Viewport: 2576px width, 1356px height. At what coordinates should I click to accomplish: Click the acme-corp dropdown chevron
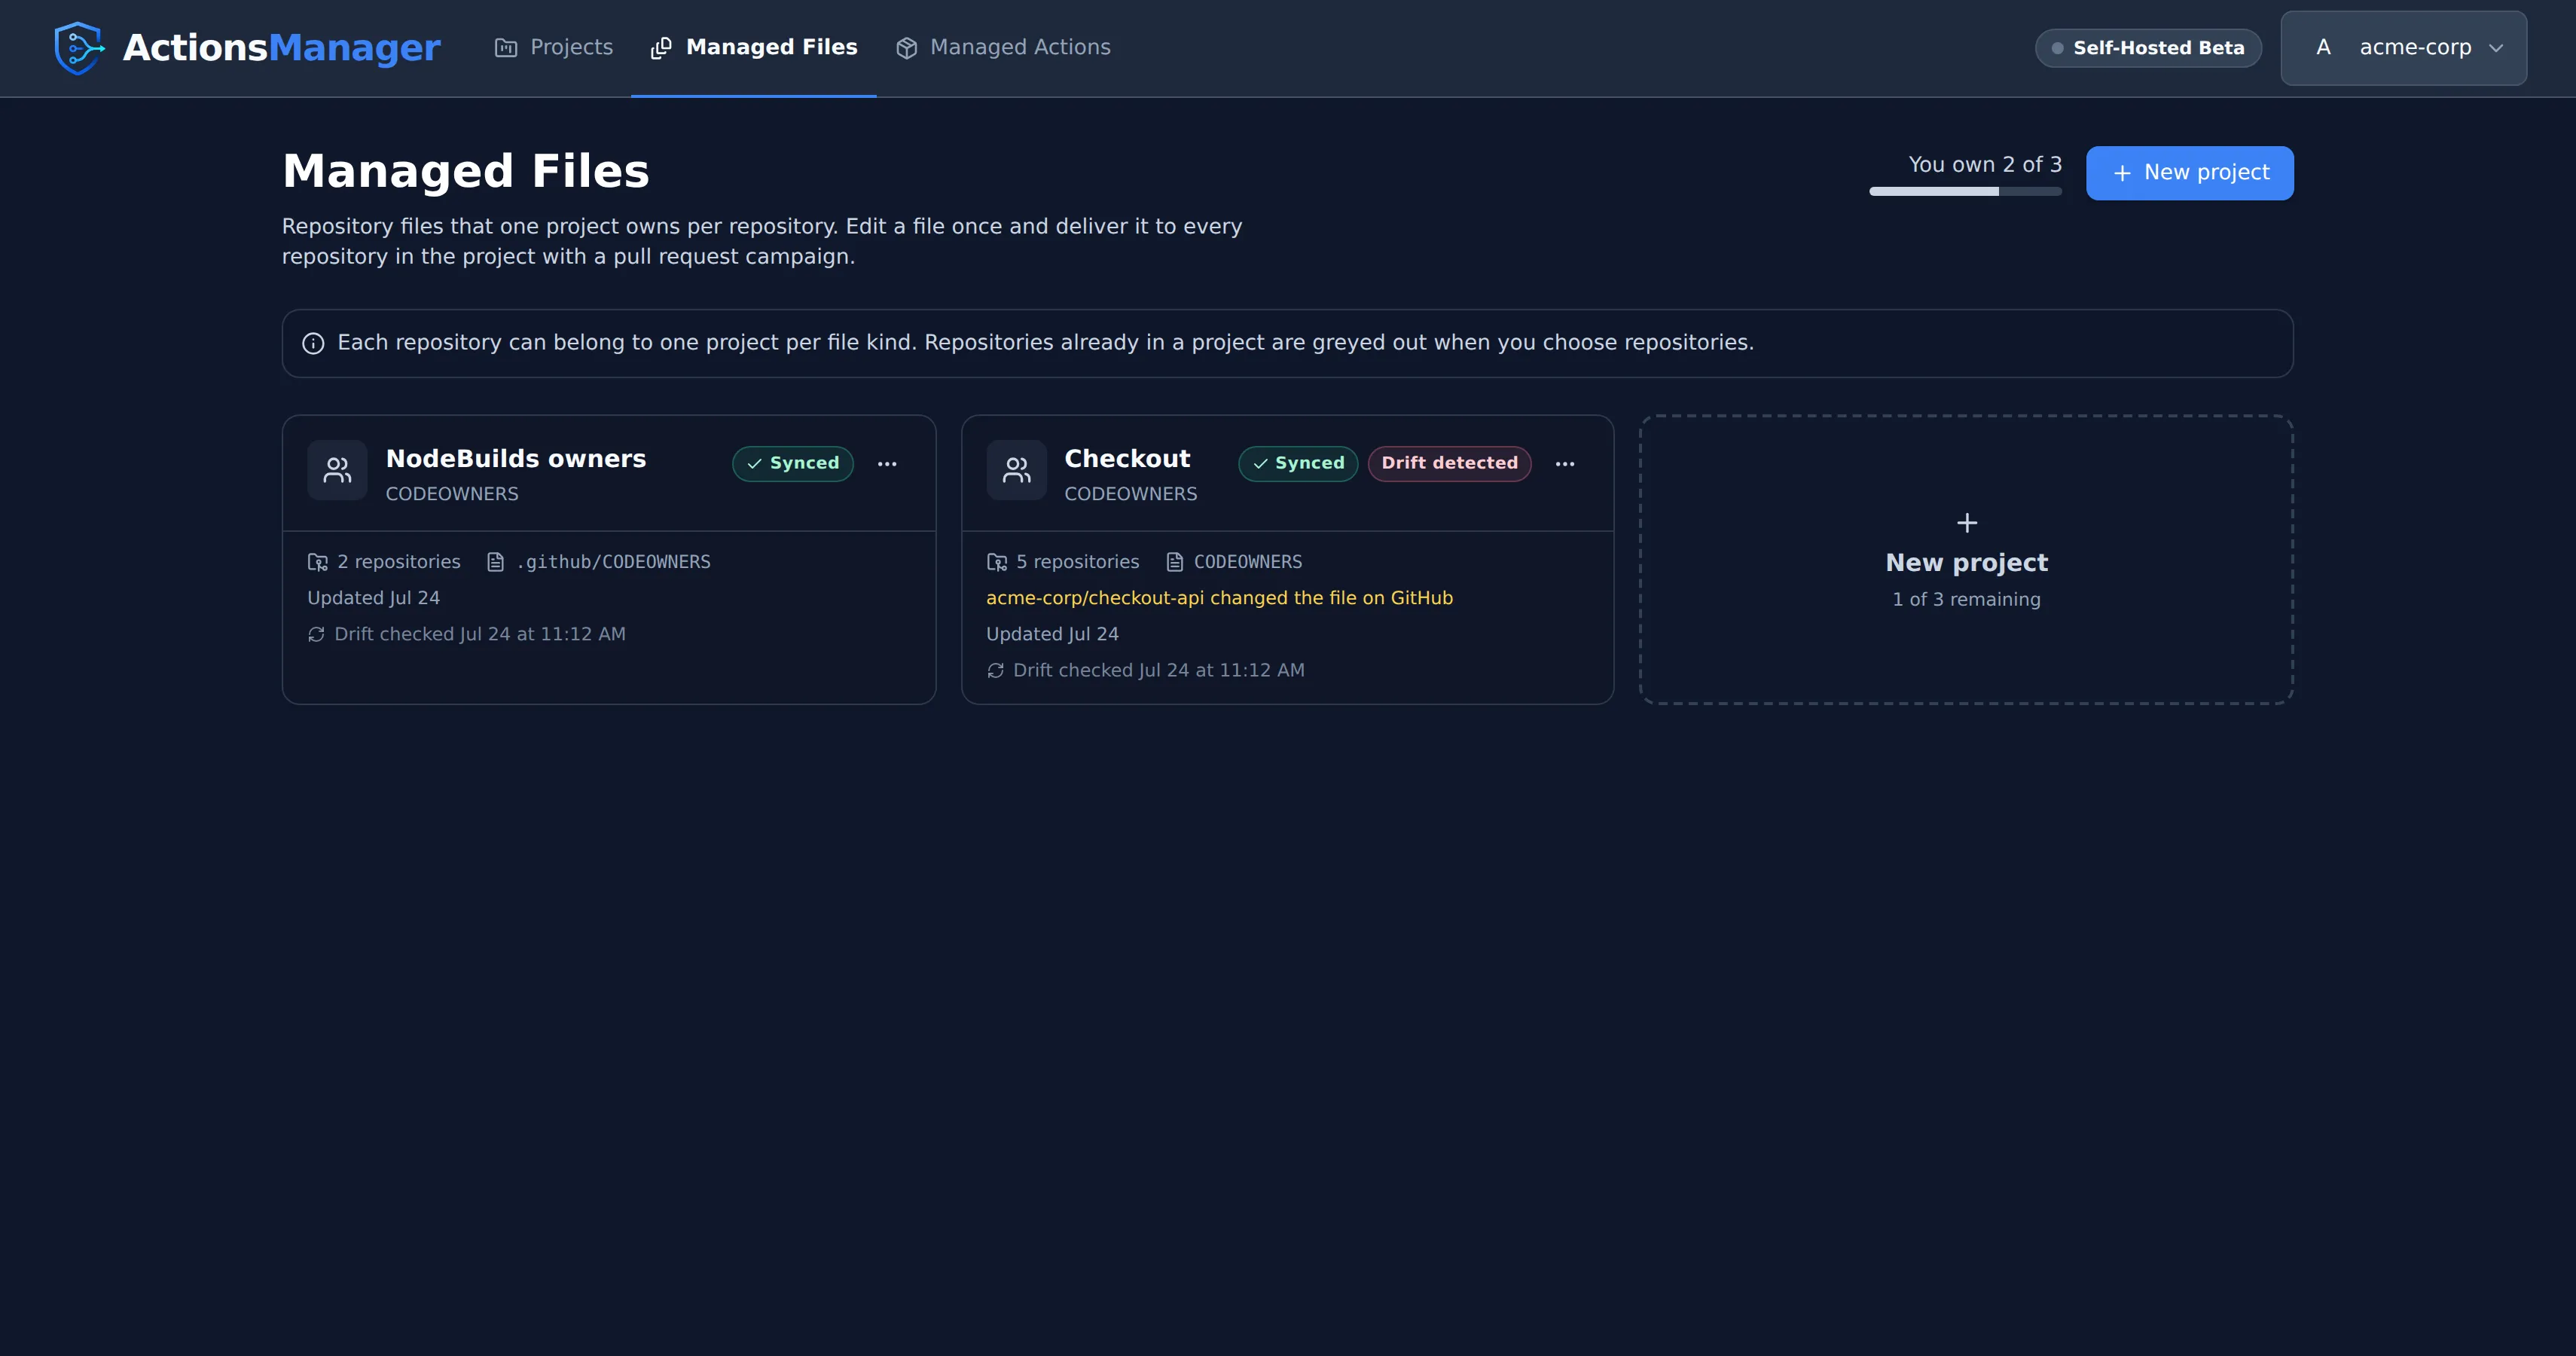[2496, 48]
